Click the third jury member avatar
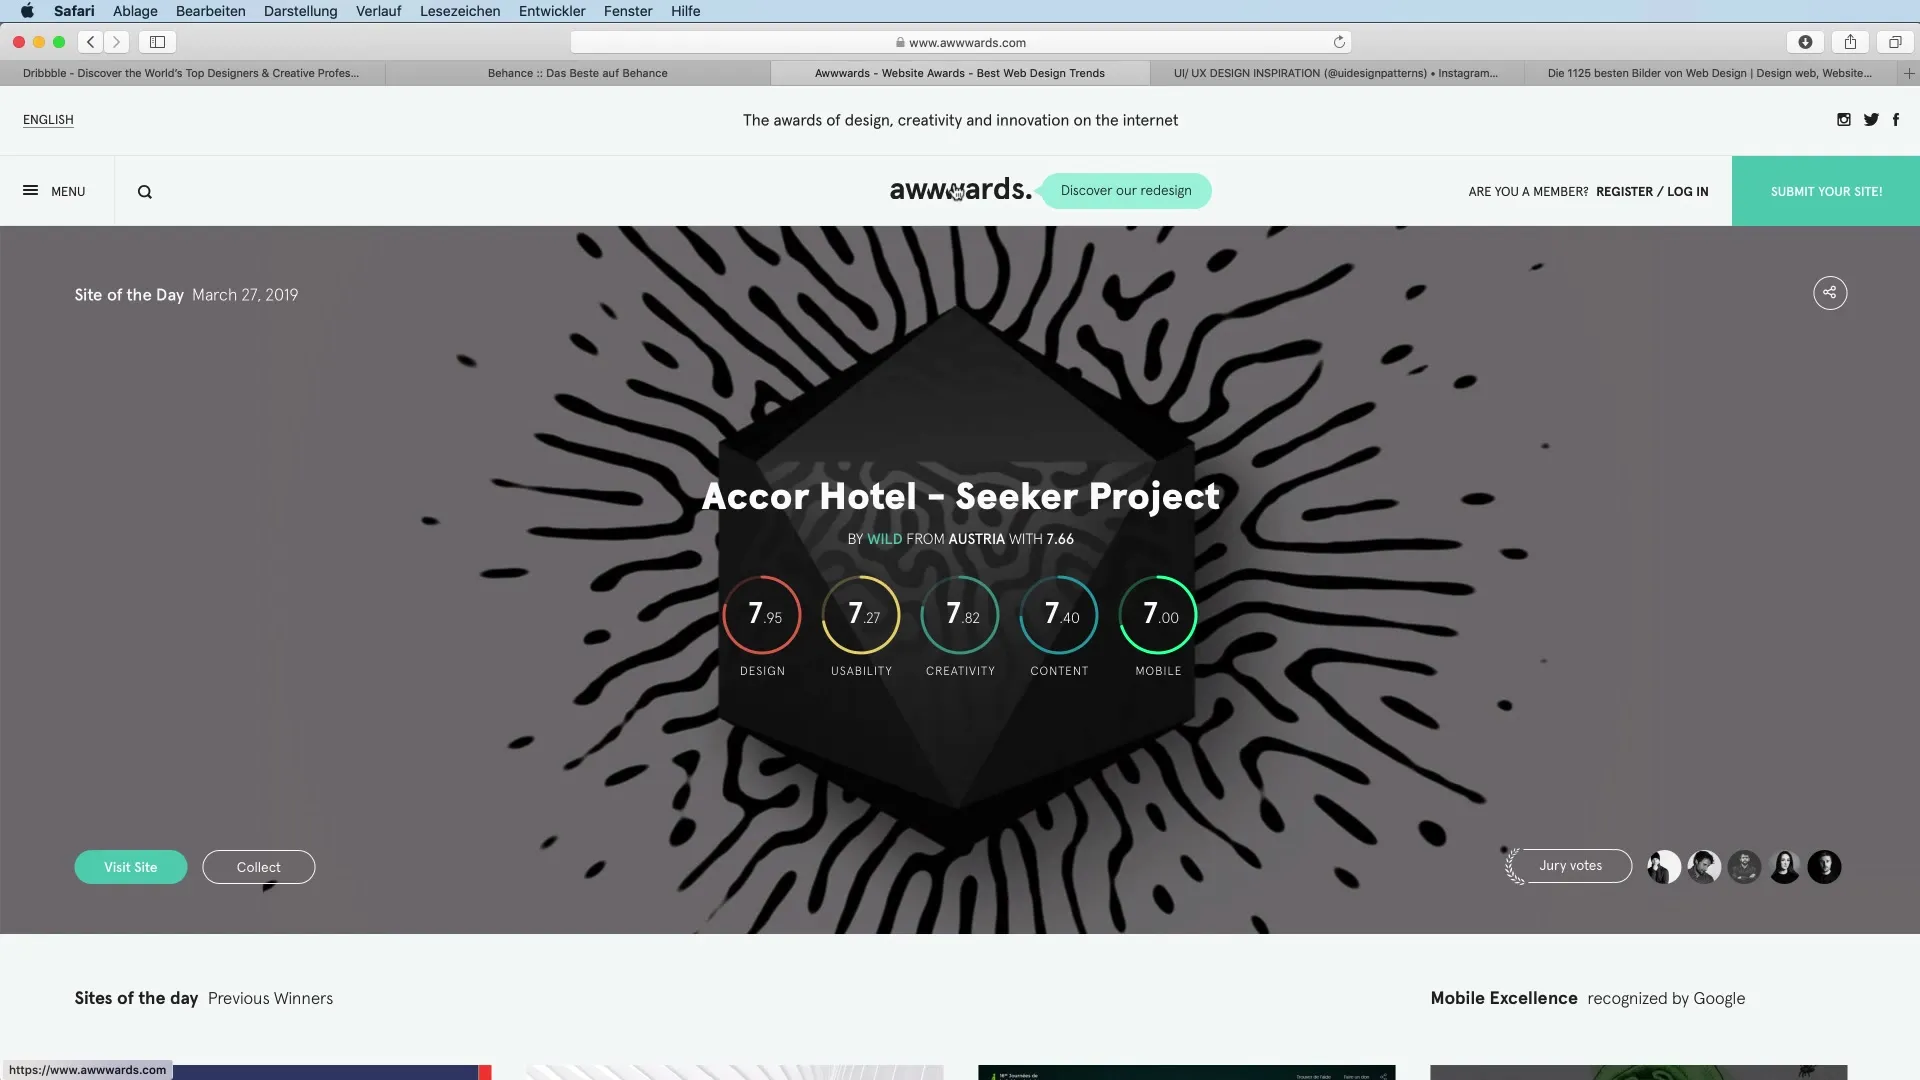This screenshot has height=1080, width=1920. 1744,867
